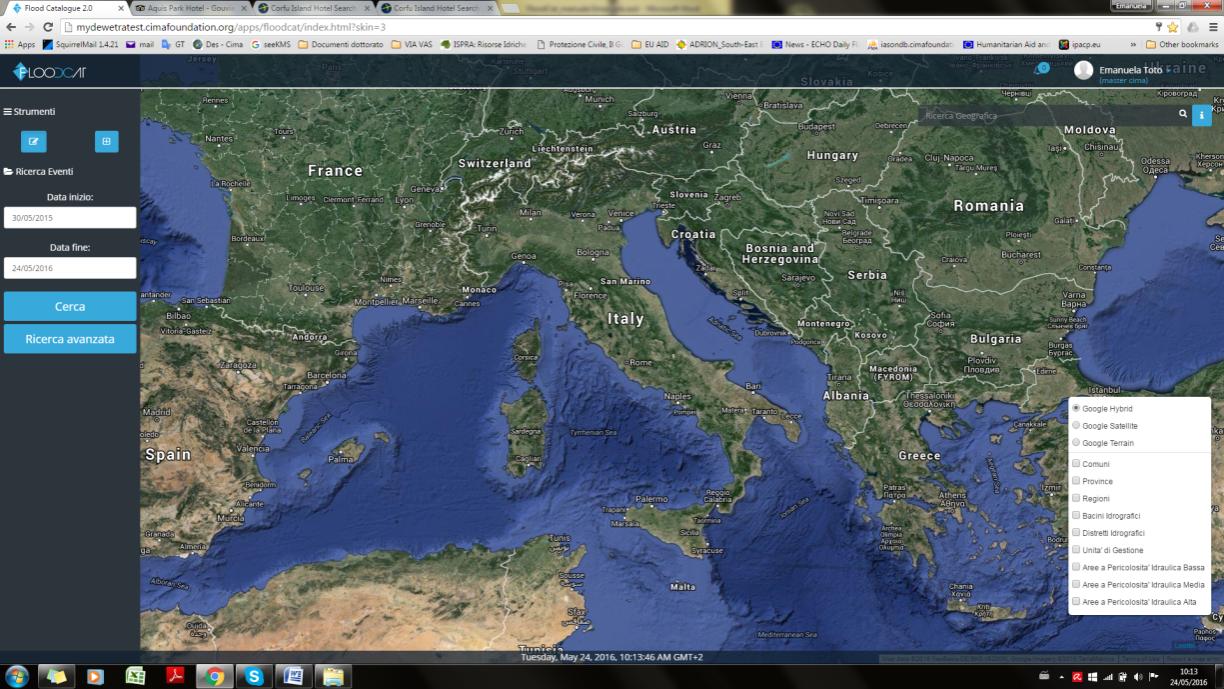Image resolution: width=1224 pixels, height=689 pixels.
Task: Open the Apps bookmarks shortcut
Action: [20, 44]
